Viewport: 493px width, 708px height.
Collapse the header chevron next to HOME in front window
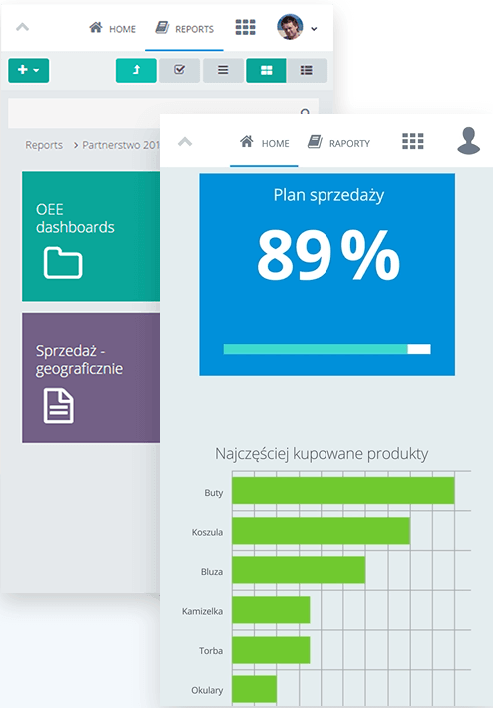point(185,142)
